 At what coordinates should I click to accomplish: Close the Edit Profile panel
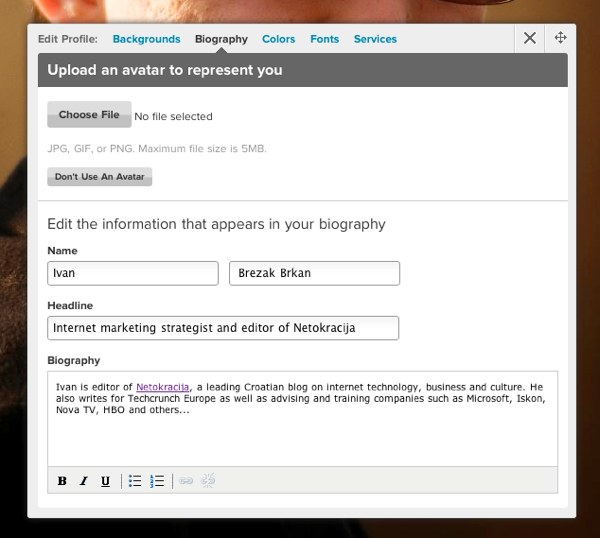(x=530, y=38)
